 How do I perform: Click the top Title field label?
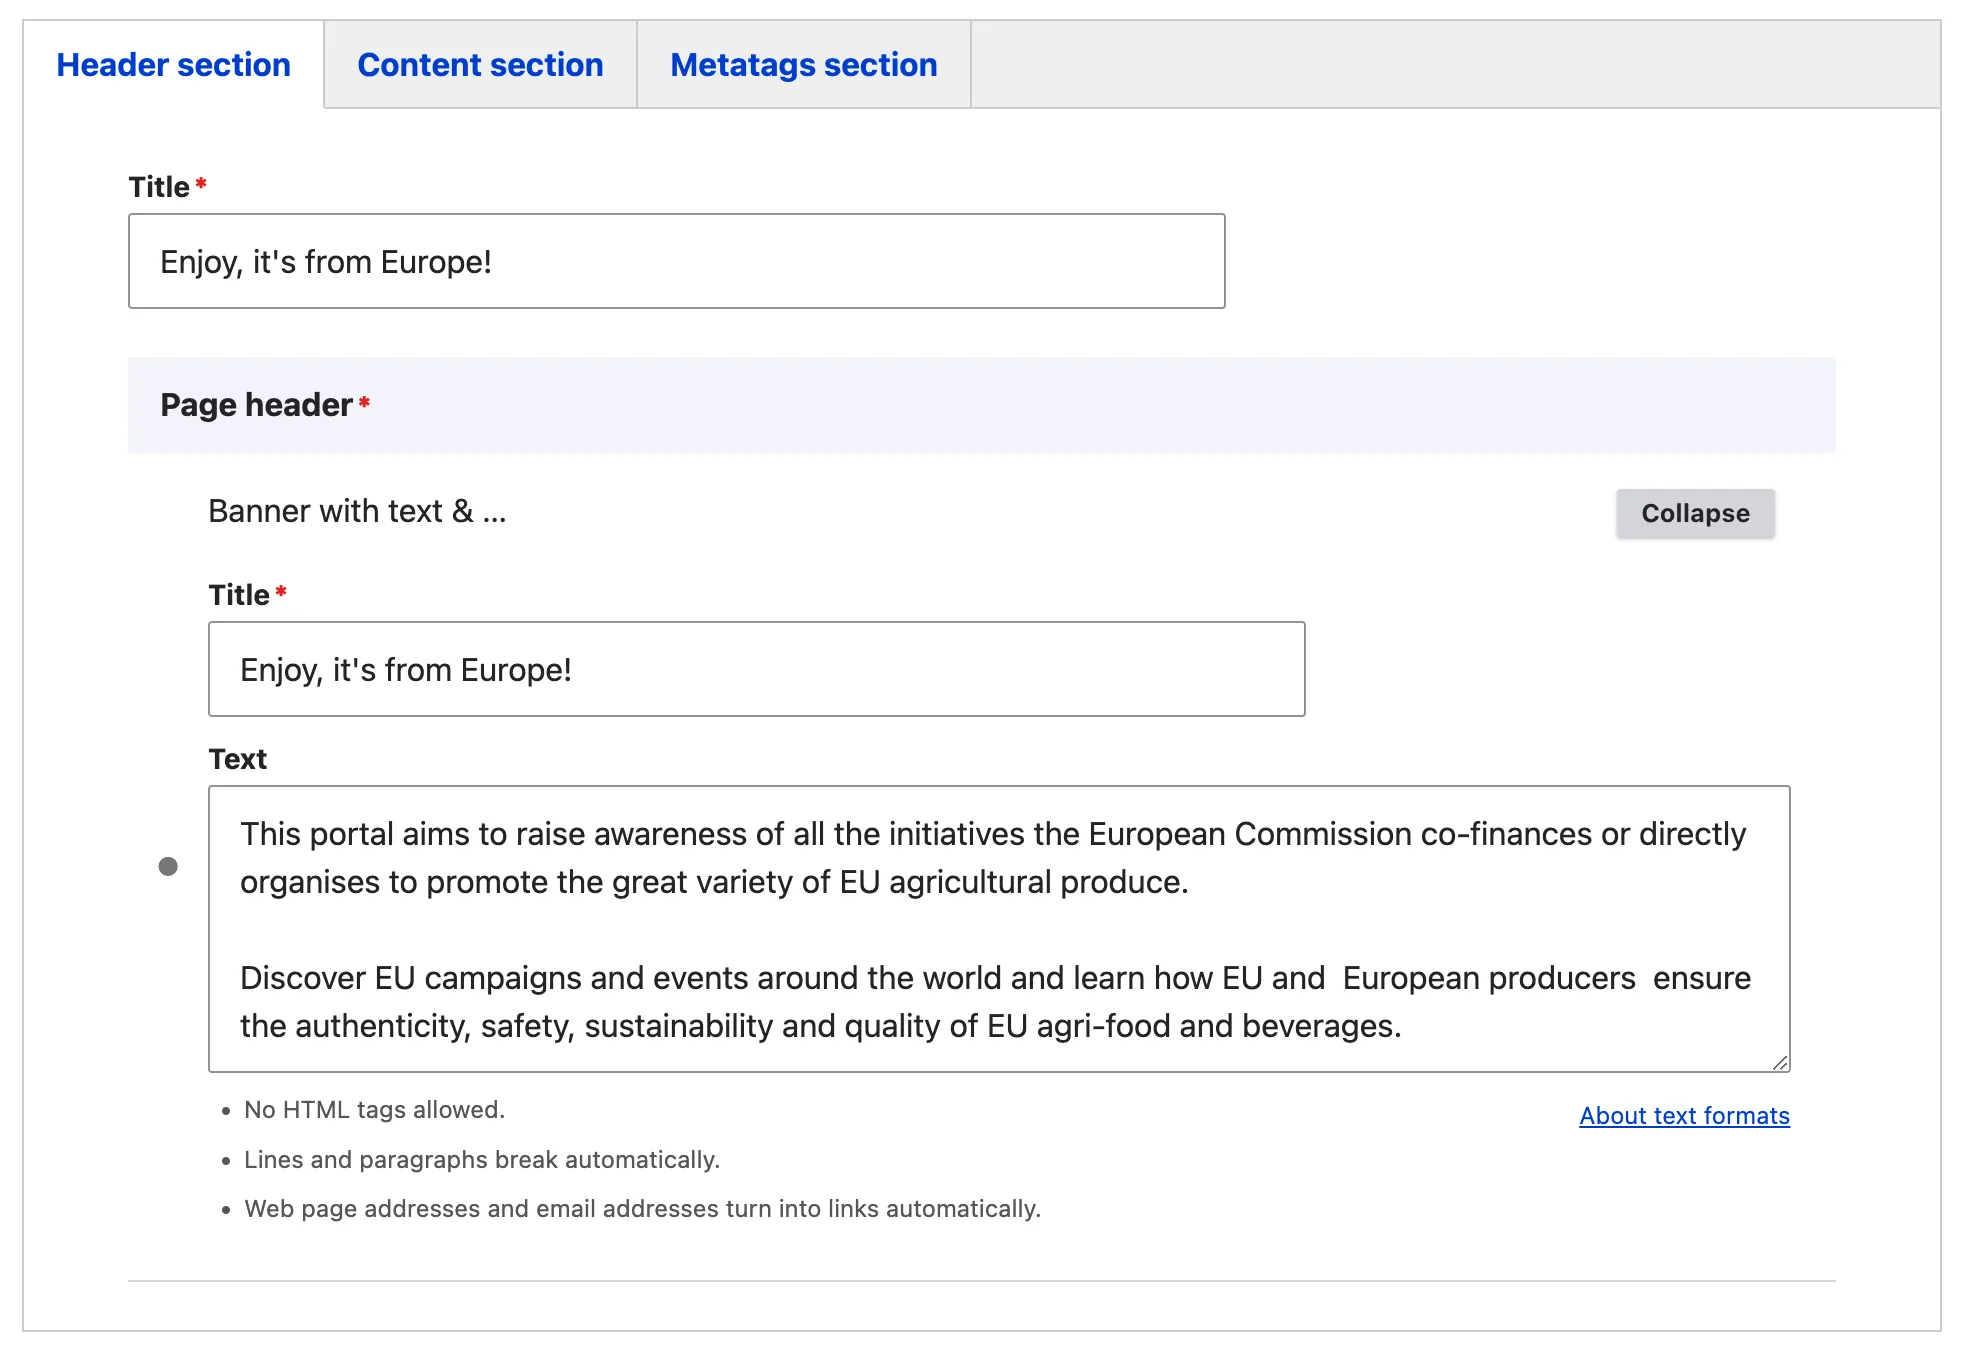pos(159,187)
